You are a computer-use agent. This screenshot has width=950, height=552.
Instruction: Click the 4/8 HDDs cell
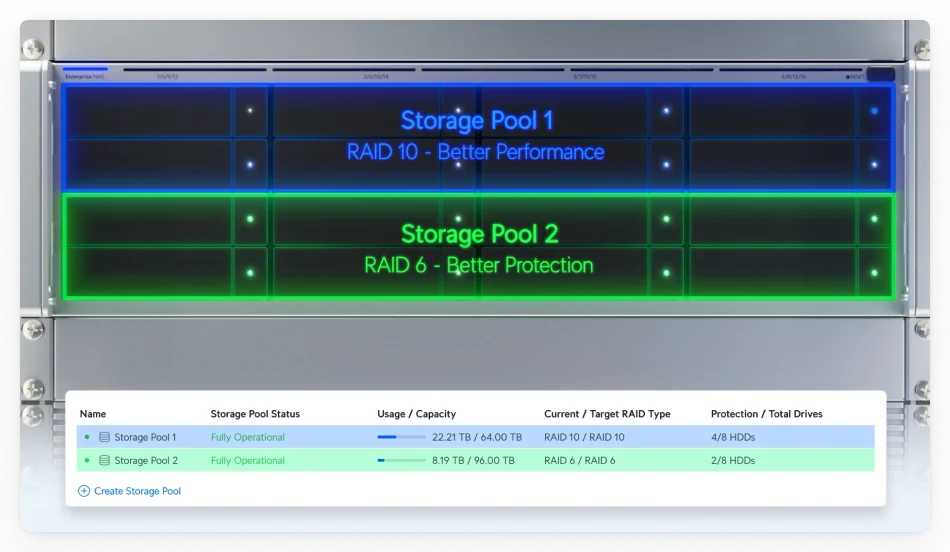(733, 437)
